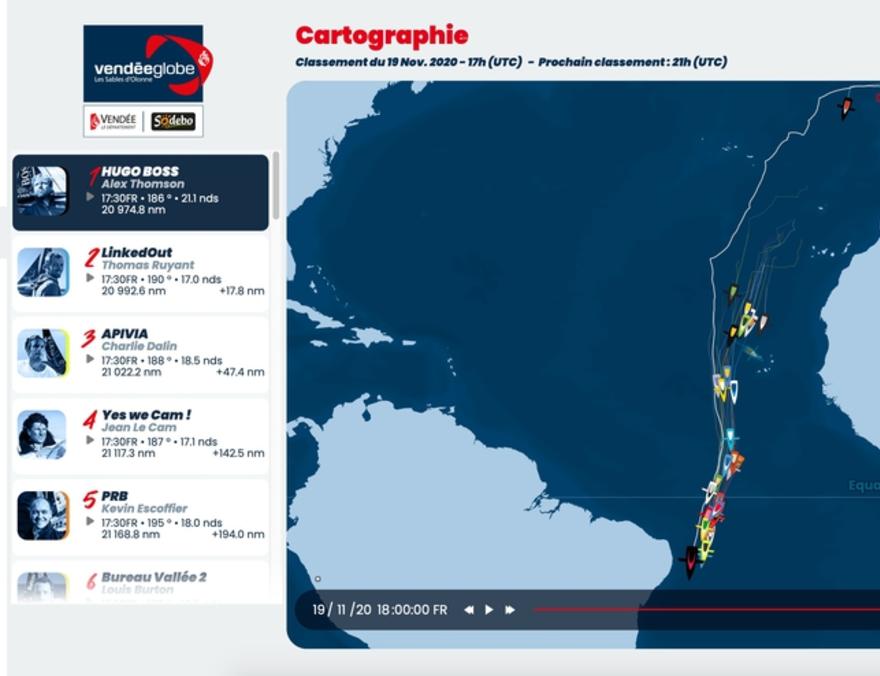The width and height of the screenshot is (880, 676).
Task: Click Yes we Cam ! boat name
Action: [x=146, y=415]
